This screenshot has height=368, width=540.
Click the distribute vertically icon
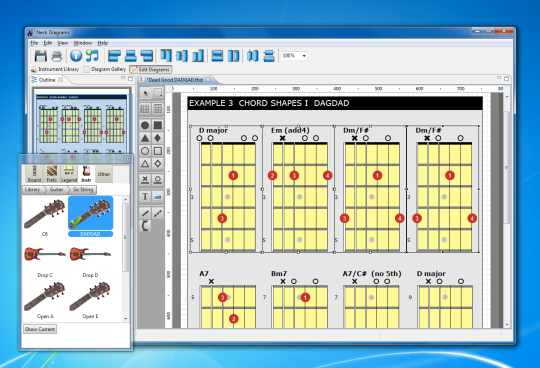pyautogui.click(x=269, y=55)
